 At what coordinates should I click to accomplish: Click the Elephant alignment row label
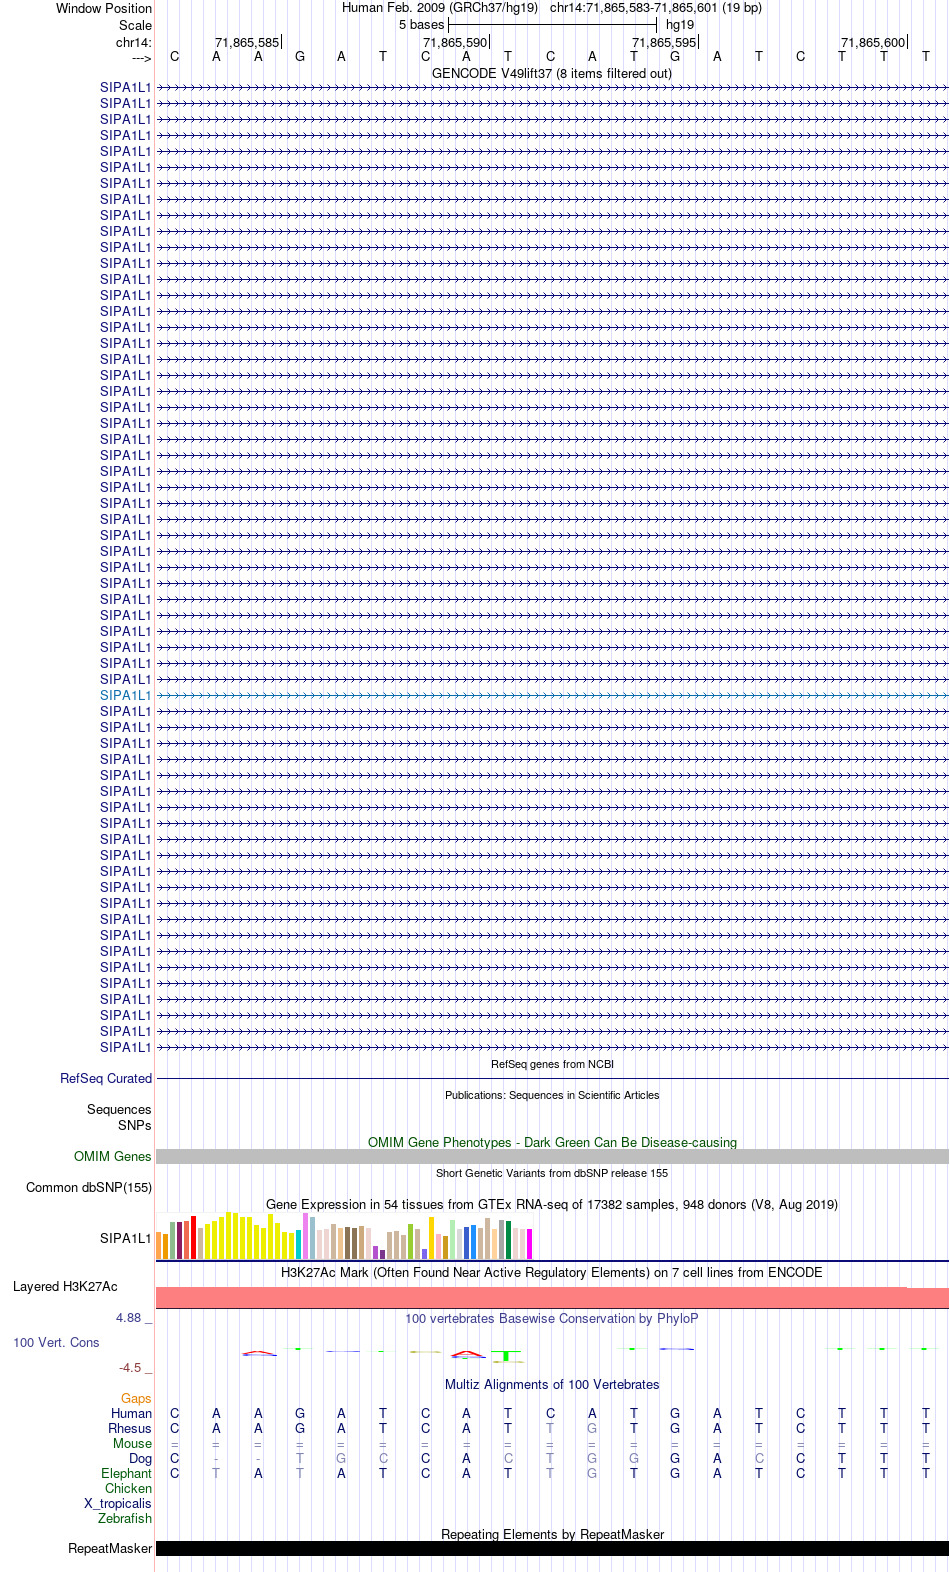point(127,1473)
